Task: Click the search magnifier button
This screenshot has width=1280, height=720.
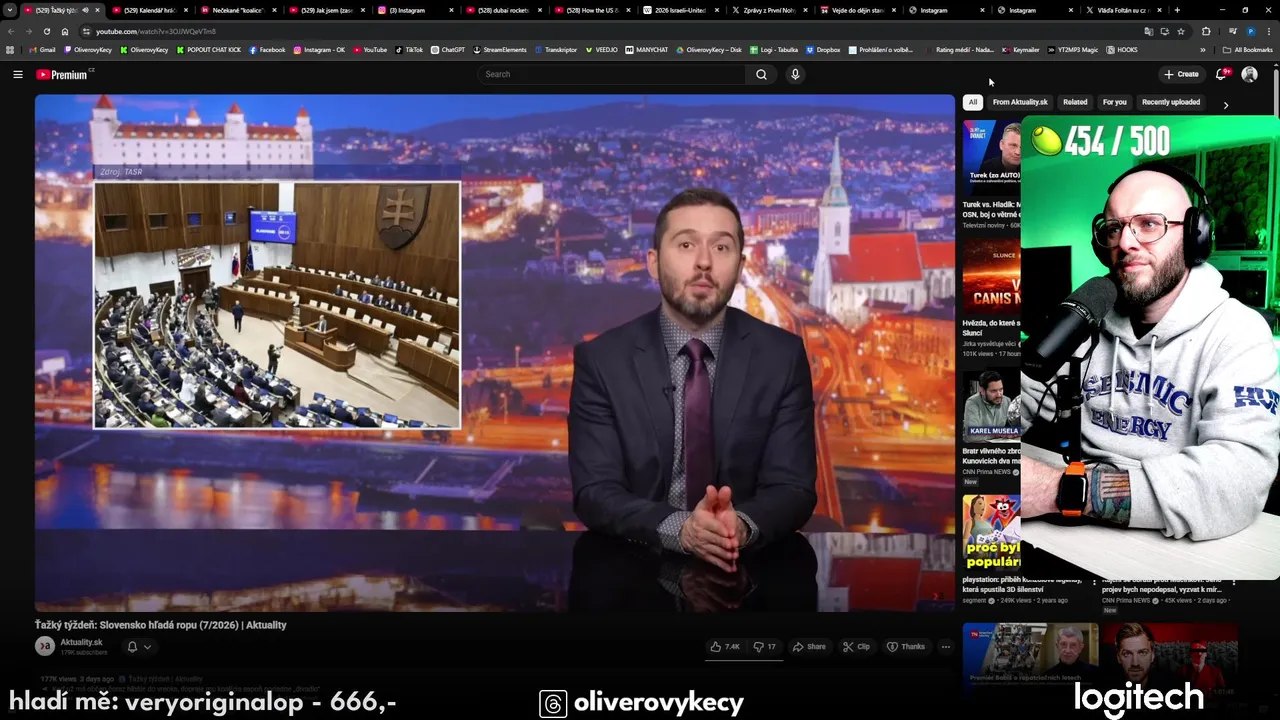Action: (761, 74)
